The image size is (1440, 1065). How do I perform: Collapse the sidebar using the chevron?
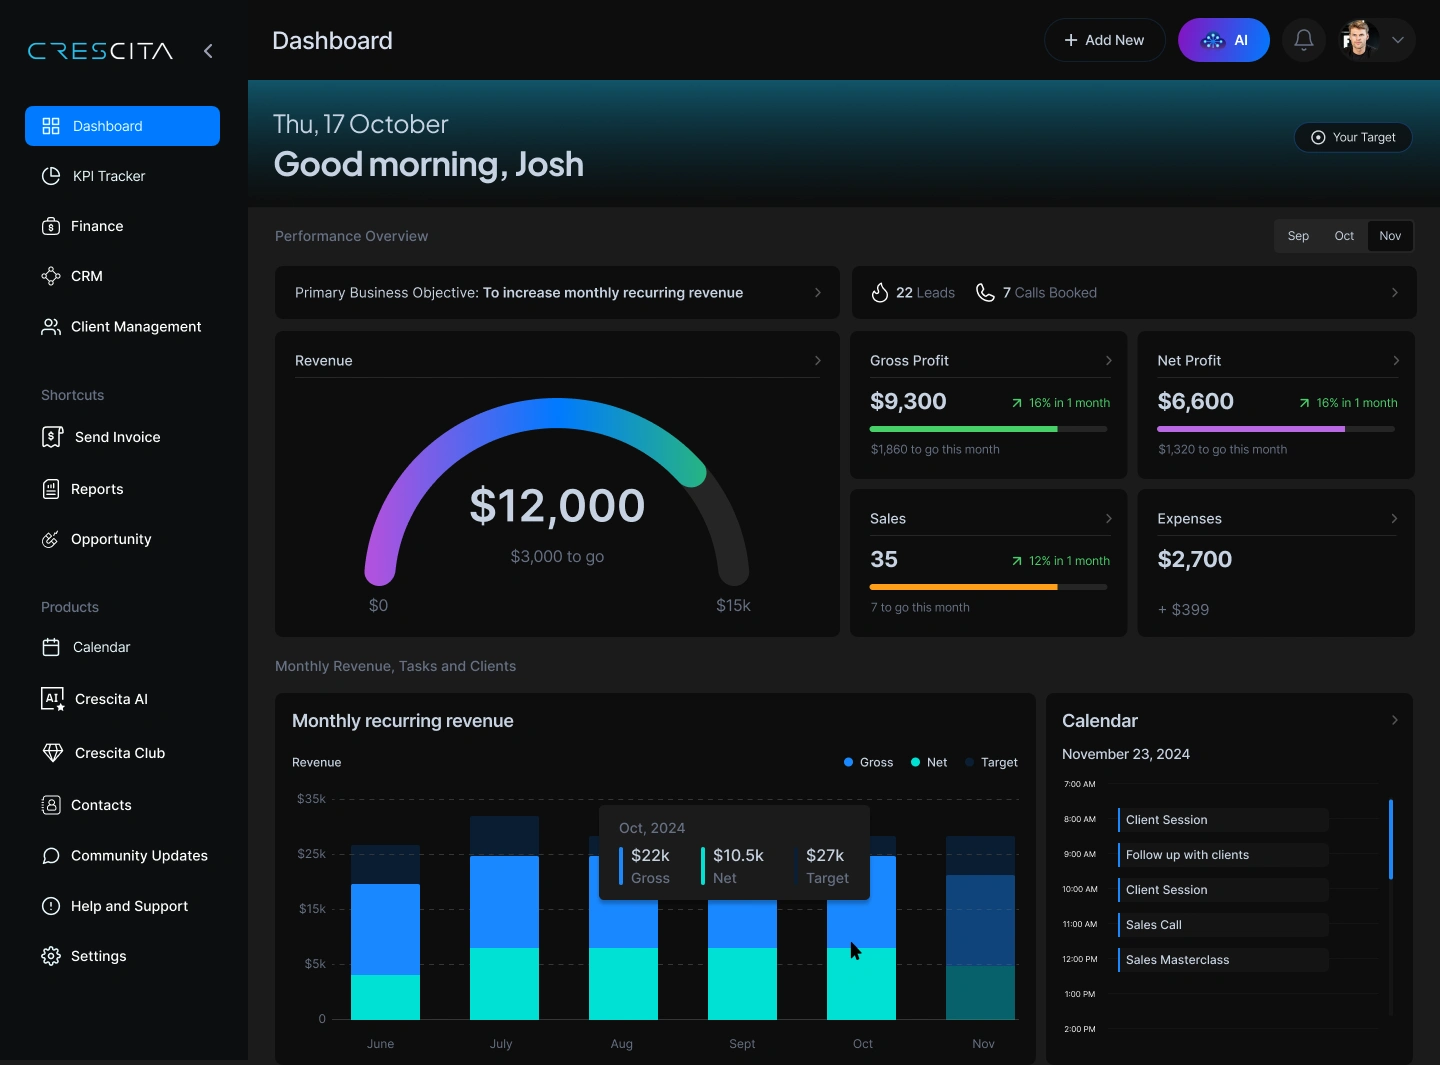(x=209, y=51)
